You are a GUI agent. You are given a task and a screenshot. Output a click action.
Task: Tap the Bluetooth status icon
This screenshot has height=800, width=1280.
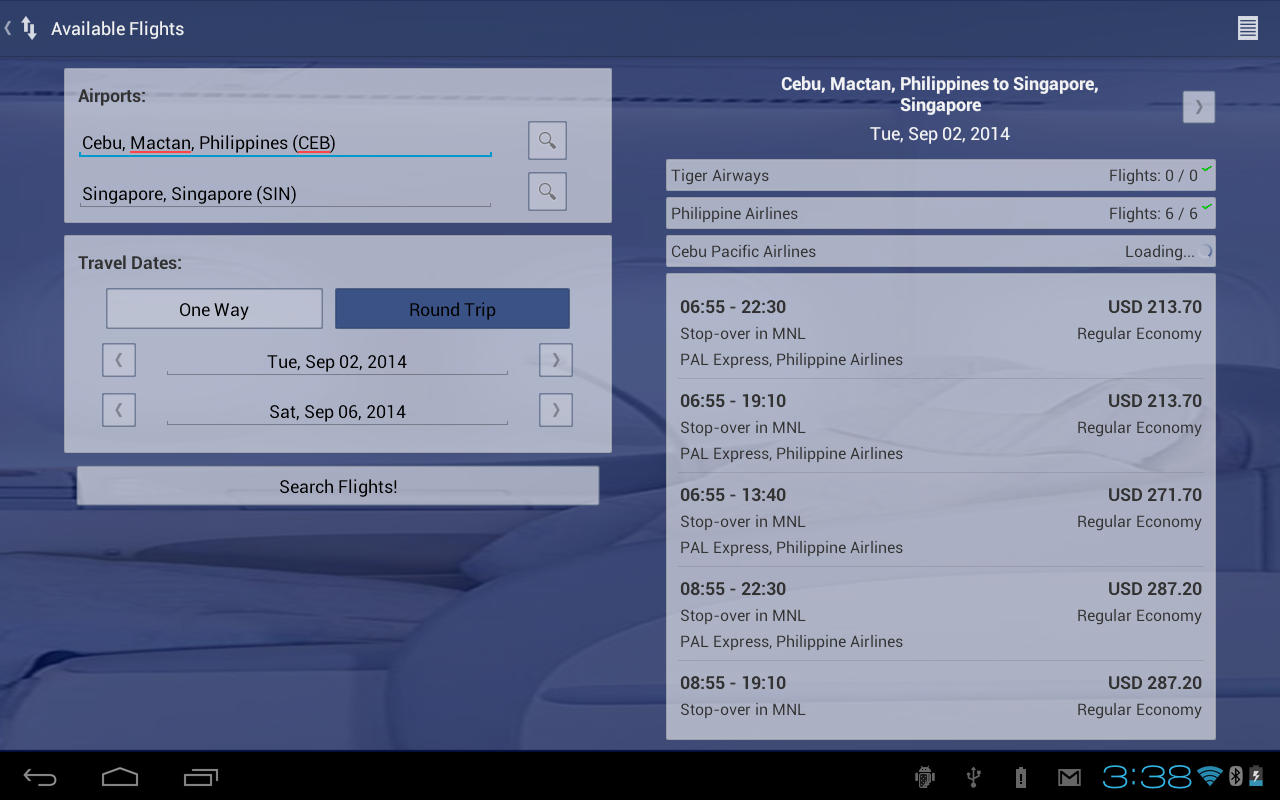(1235, 776)
